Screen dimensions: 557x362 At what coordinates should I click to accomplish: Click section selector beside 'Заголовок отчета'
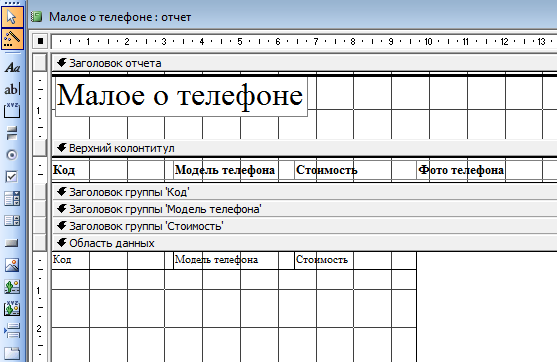click(x=40, y=63)
